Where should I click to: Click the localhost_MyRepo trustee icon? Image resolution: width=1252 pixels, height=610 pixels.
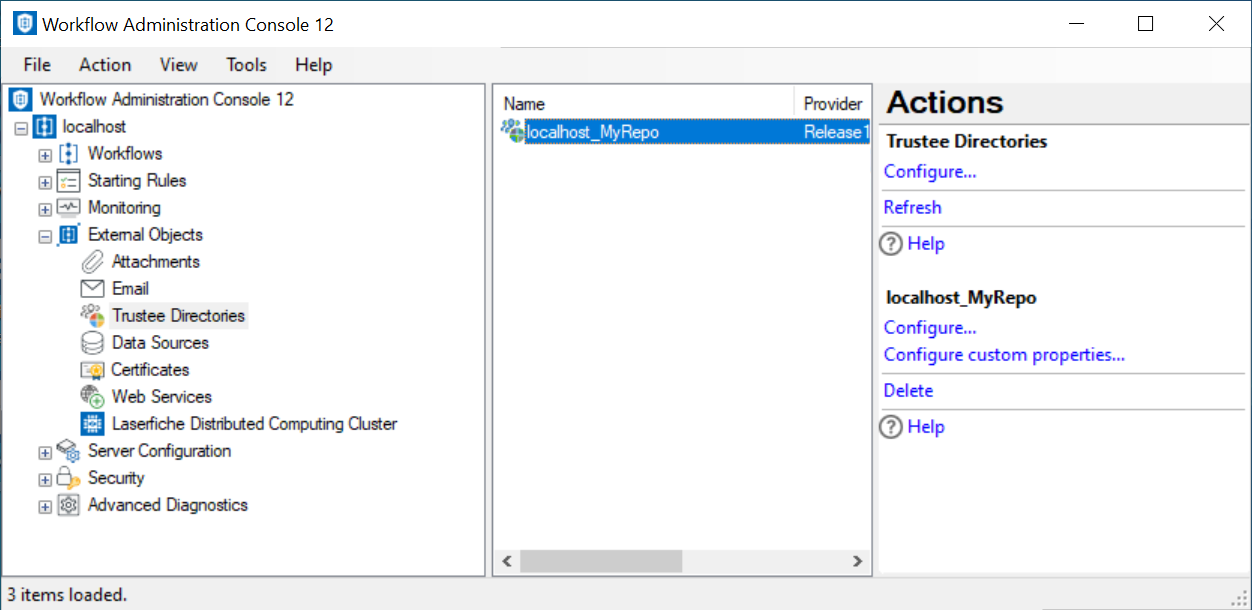[512, 132]
